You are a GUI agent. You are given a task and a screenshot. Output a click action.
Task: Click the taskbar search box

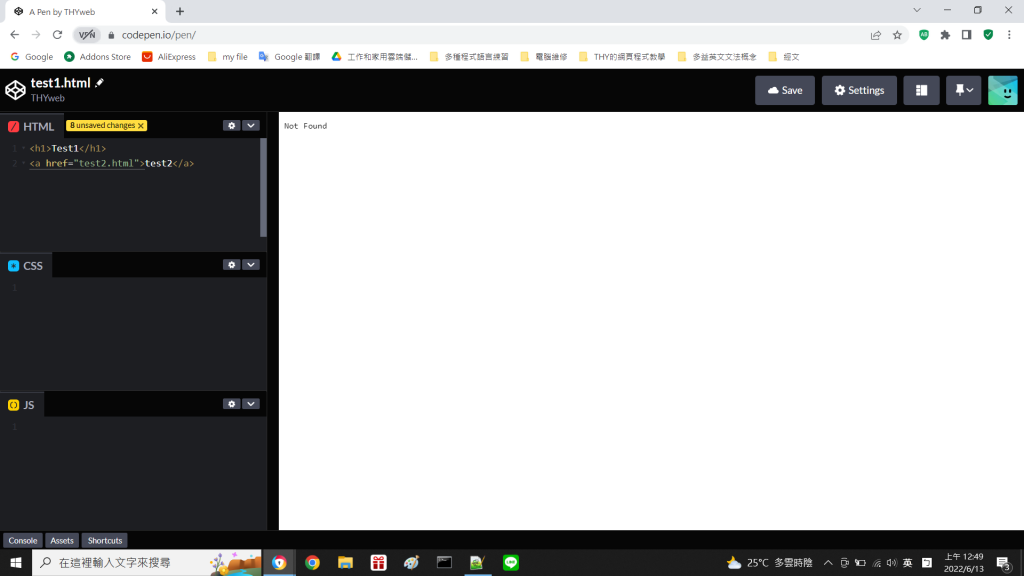(x=147, y=562)
